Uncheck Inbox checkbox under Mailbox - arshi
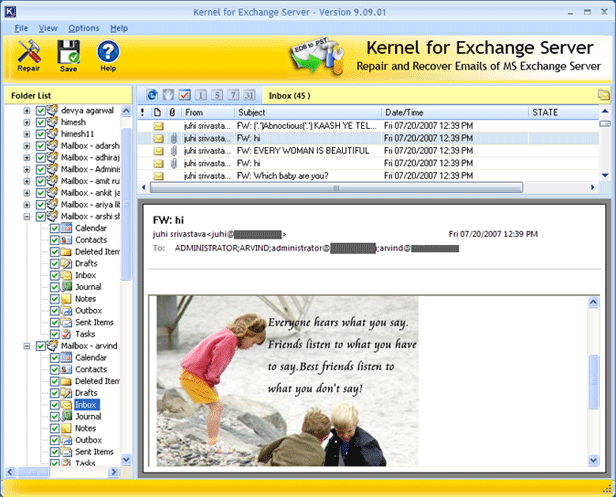Viewport: 616px width, 497px height. pos(55,275)
